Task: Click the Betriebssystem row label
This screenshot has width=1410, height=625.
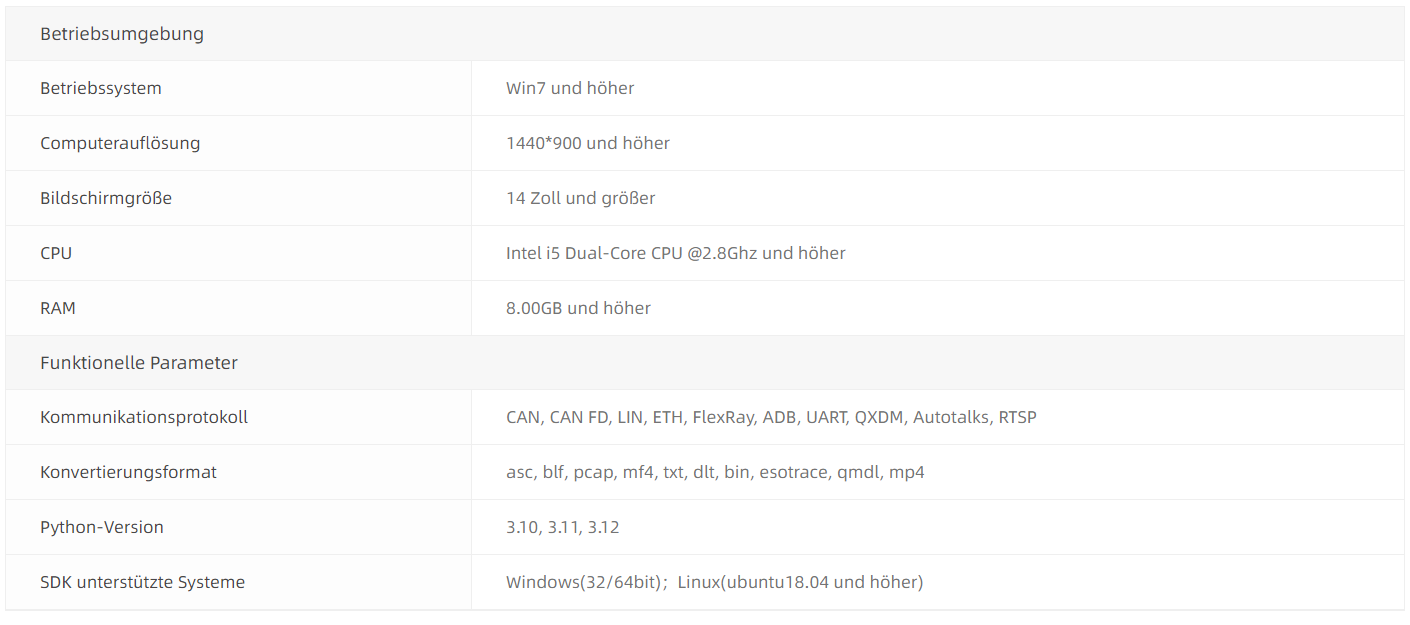Action: click(101, 88)
